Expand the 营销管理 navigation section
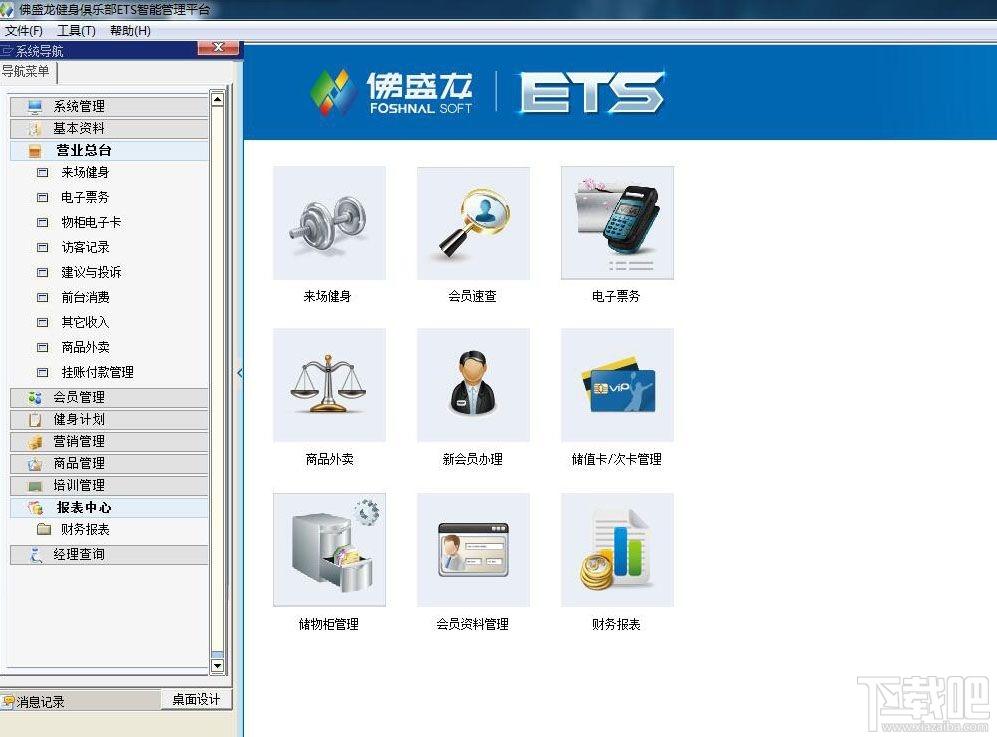997x737 pixels. [109, 441]
